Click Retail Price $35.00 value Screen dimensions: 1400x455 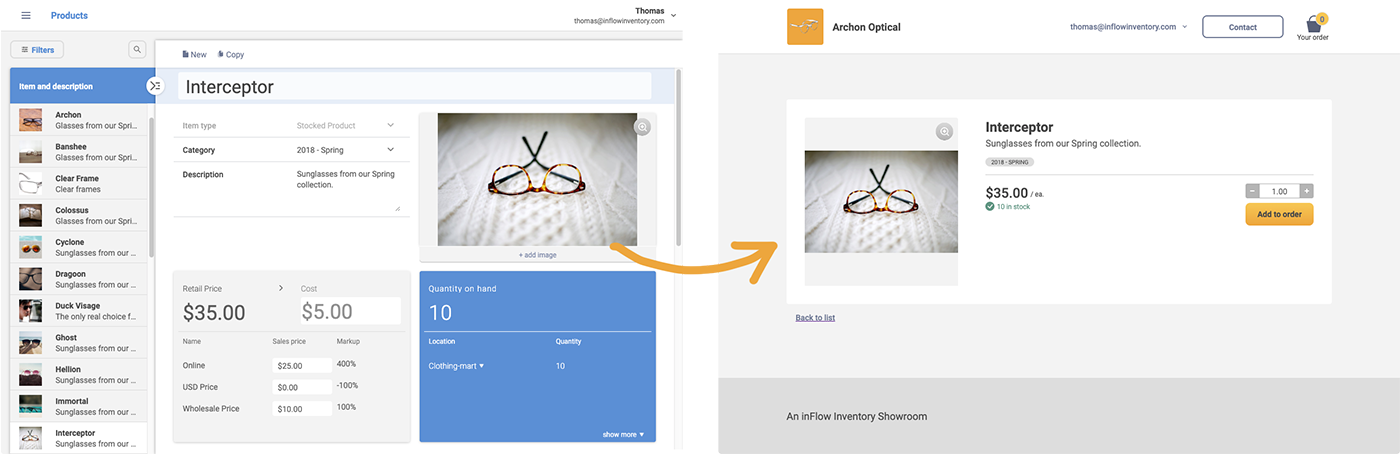pyautogui.click(x=214, y=313)
